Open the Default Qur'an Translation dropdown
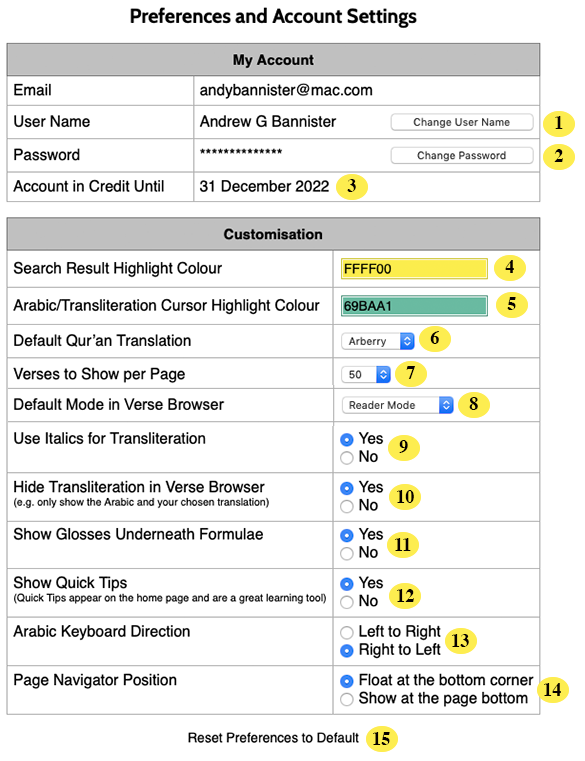Screen dimensions: 585x761 point(378,341)
